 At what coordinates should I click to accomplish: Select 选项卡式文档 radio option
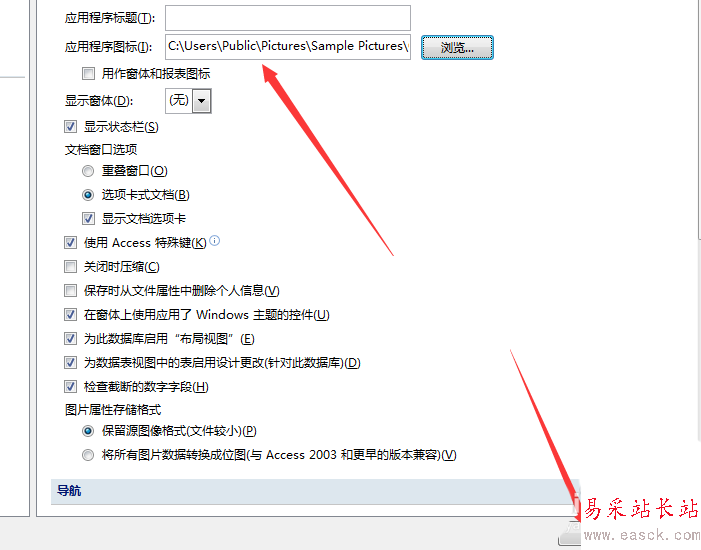(88, 195)
